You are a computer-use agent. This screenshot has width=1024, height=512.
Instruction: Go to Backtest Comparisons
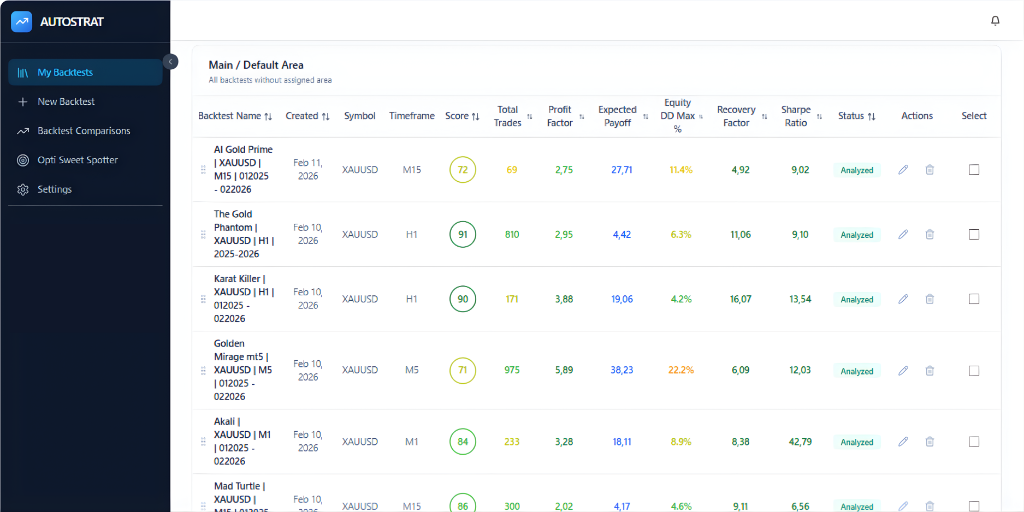85,131
